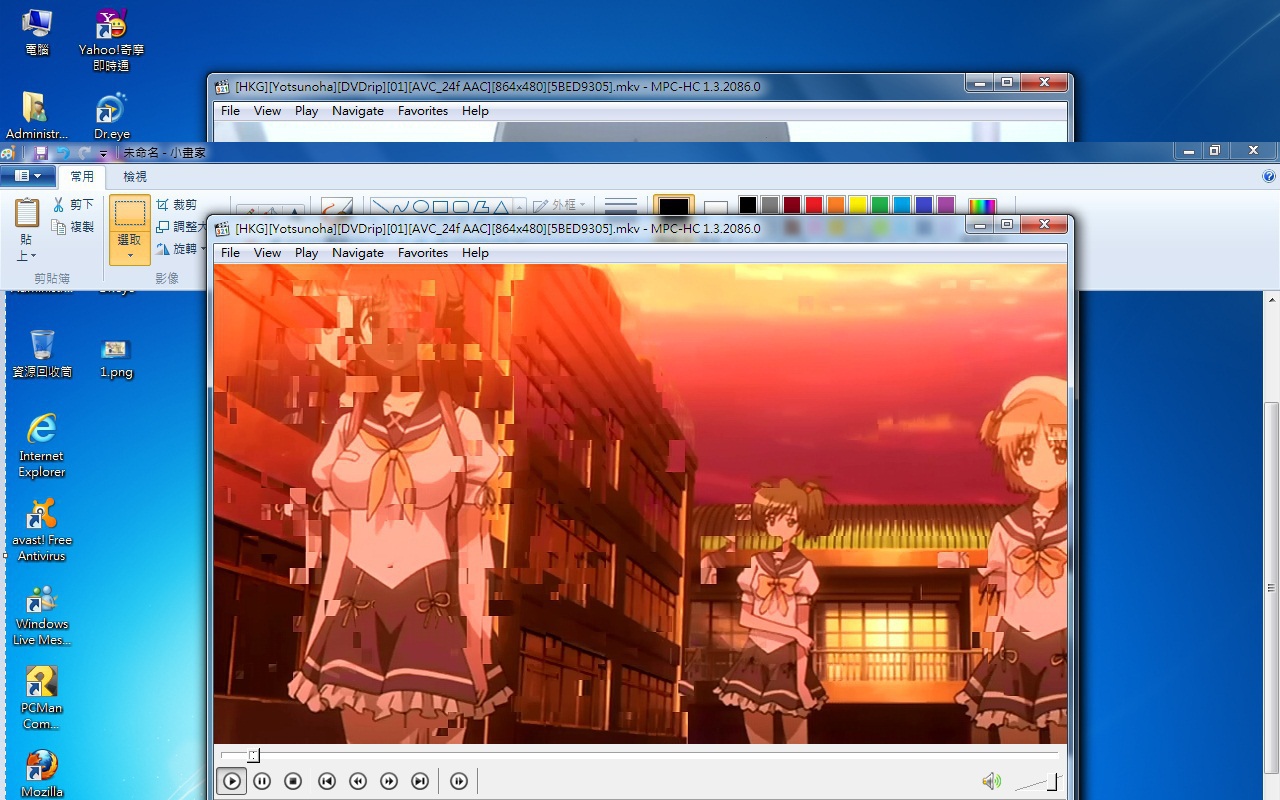The image size is (1280, 800).
Task: Open the Edit Colors rainbow icon
Action: [x=983, y=206]
